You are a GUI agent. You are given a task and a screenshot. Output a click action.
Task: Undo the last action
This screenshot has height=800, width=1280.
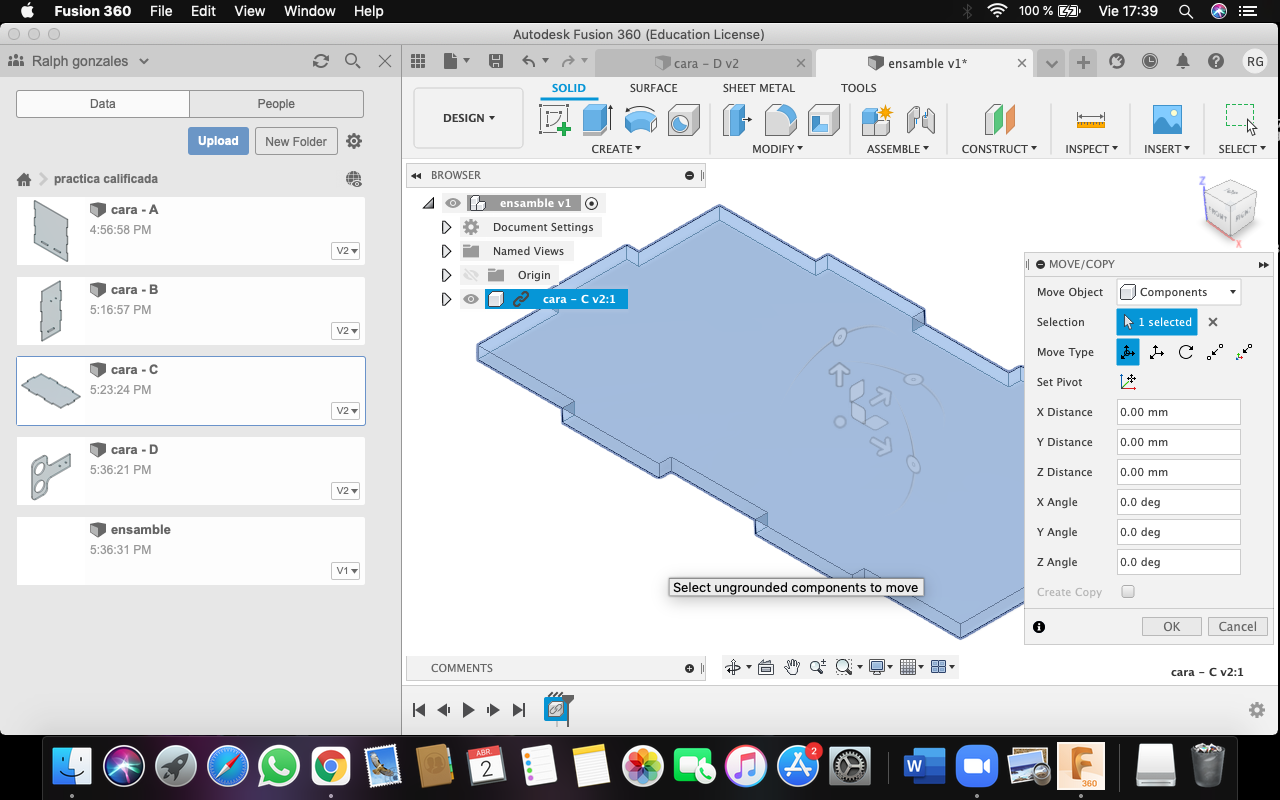pyautogui.click(x=529, y=62)
